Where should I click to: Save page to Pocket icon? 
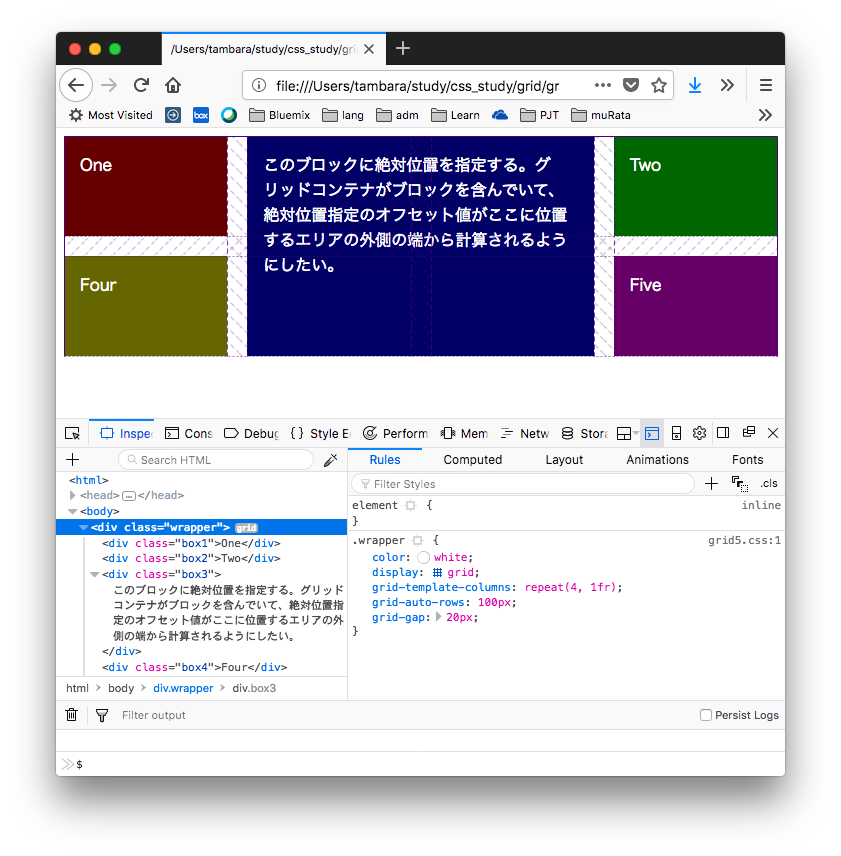pyautogui.click(x=631, y=85)
